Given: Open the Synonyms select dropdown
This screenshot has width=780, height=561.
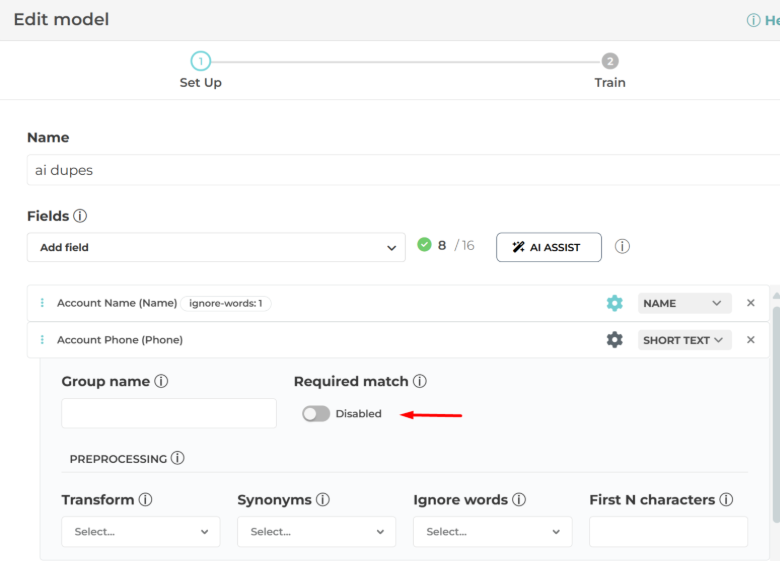Looking at the screenshot, I should [316, 532].
